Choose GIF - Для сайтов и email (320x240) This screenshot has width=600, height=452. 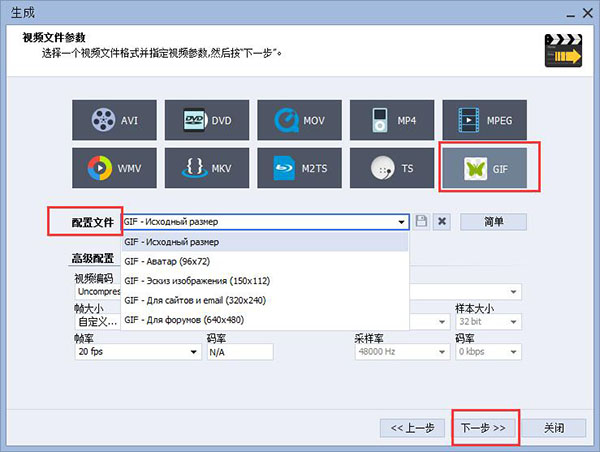265,300
